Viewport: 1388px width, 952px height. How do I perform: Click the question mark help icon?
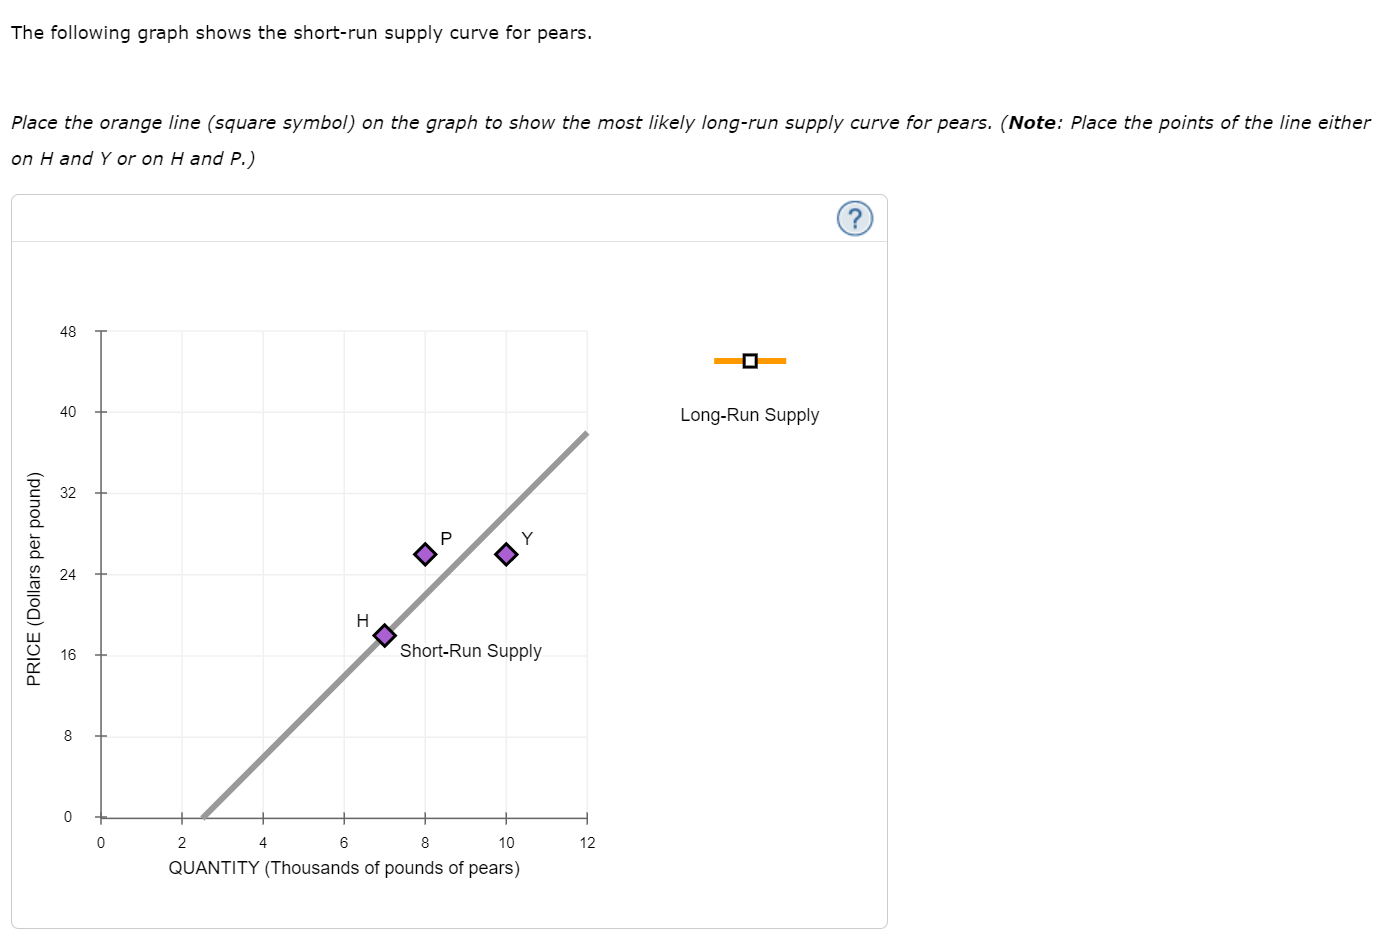coord(855,218)
